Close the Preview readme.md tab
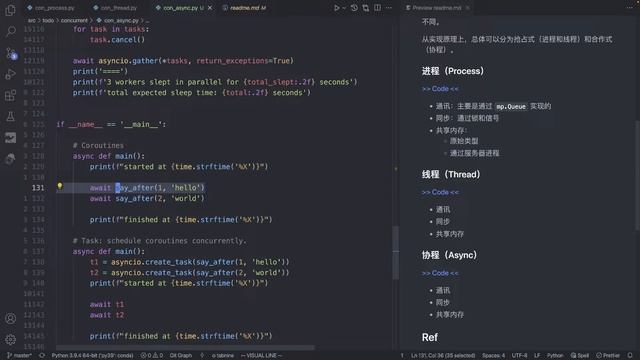 [467, 8]
